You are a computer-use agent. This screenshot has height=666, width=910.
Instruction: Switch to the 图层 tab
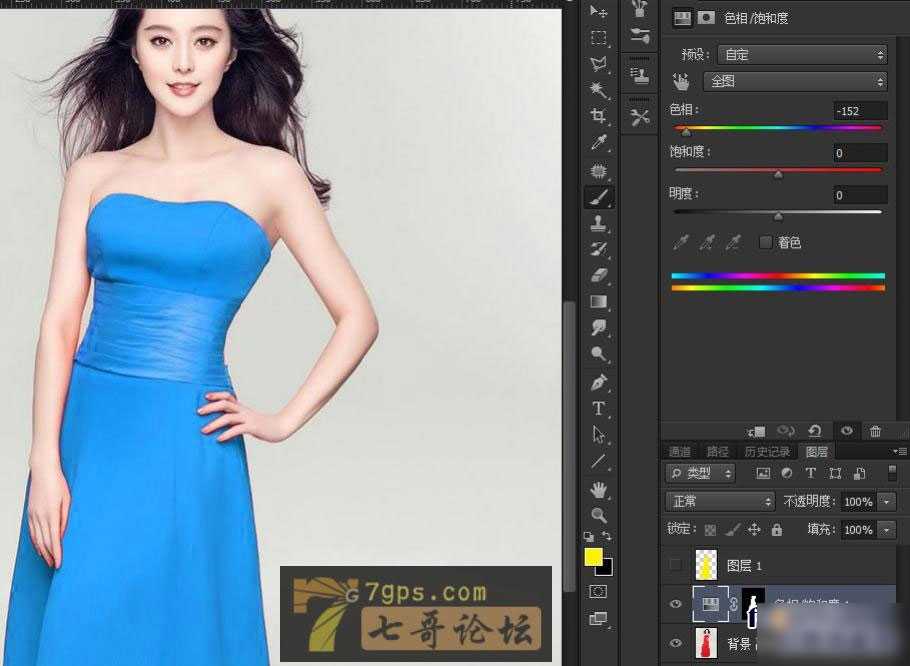pyautogui.click(x=816, y=451)
